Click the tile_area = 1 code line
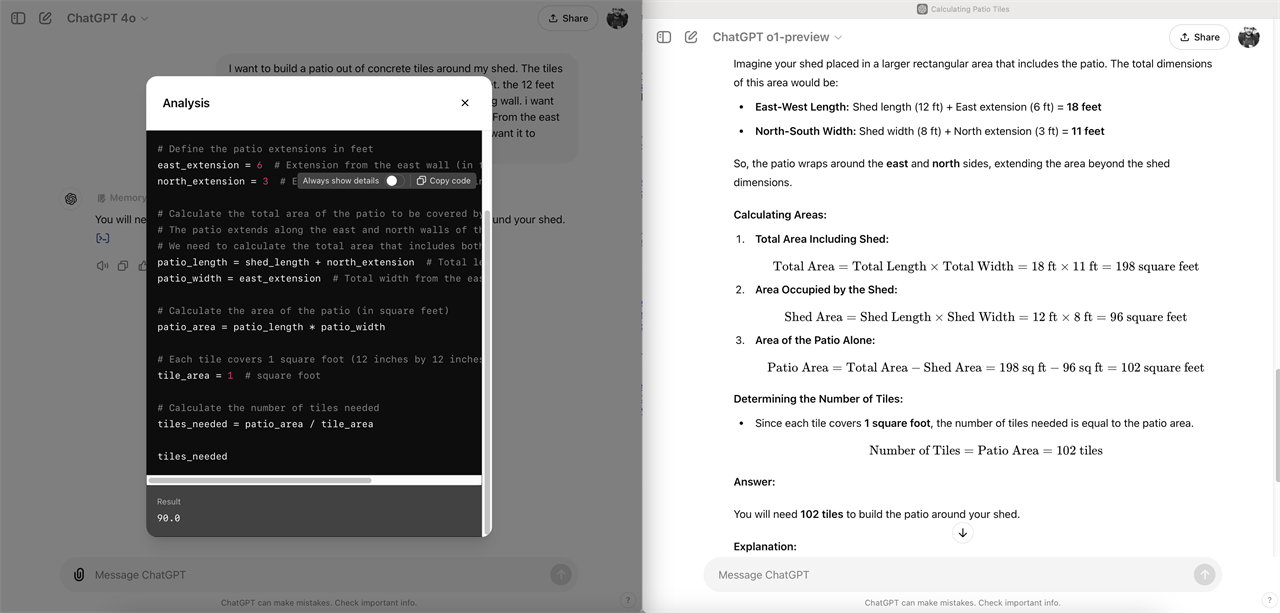The width and height of the screenshot is (1280, 613). coord(195,376)
